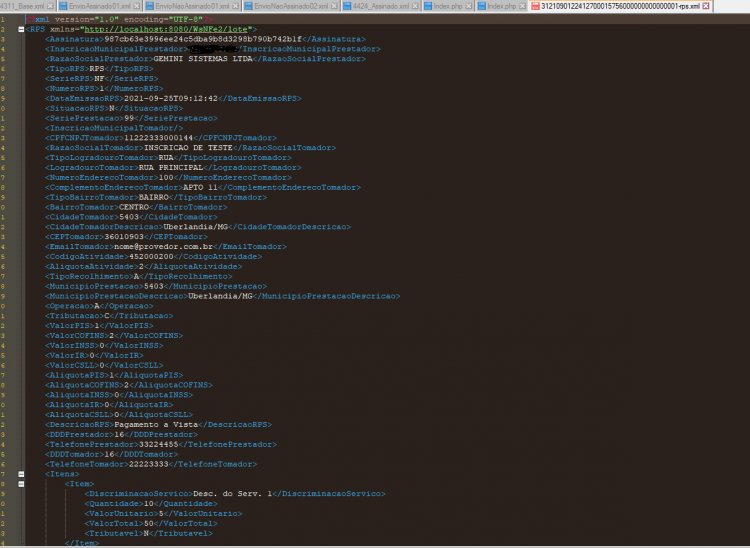This screenshot has height=548, width=750.
Task: Click the text INSCRICAO DE TESTE
Action: pos(188,148)
